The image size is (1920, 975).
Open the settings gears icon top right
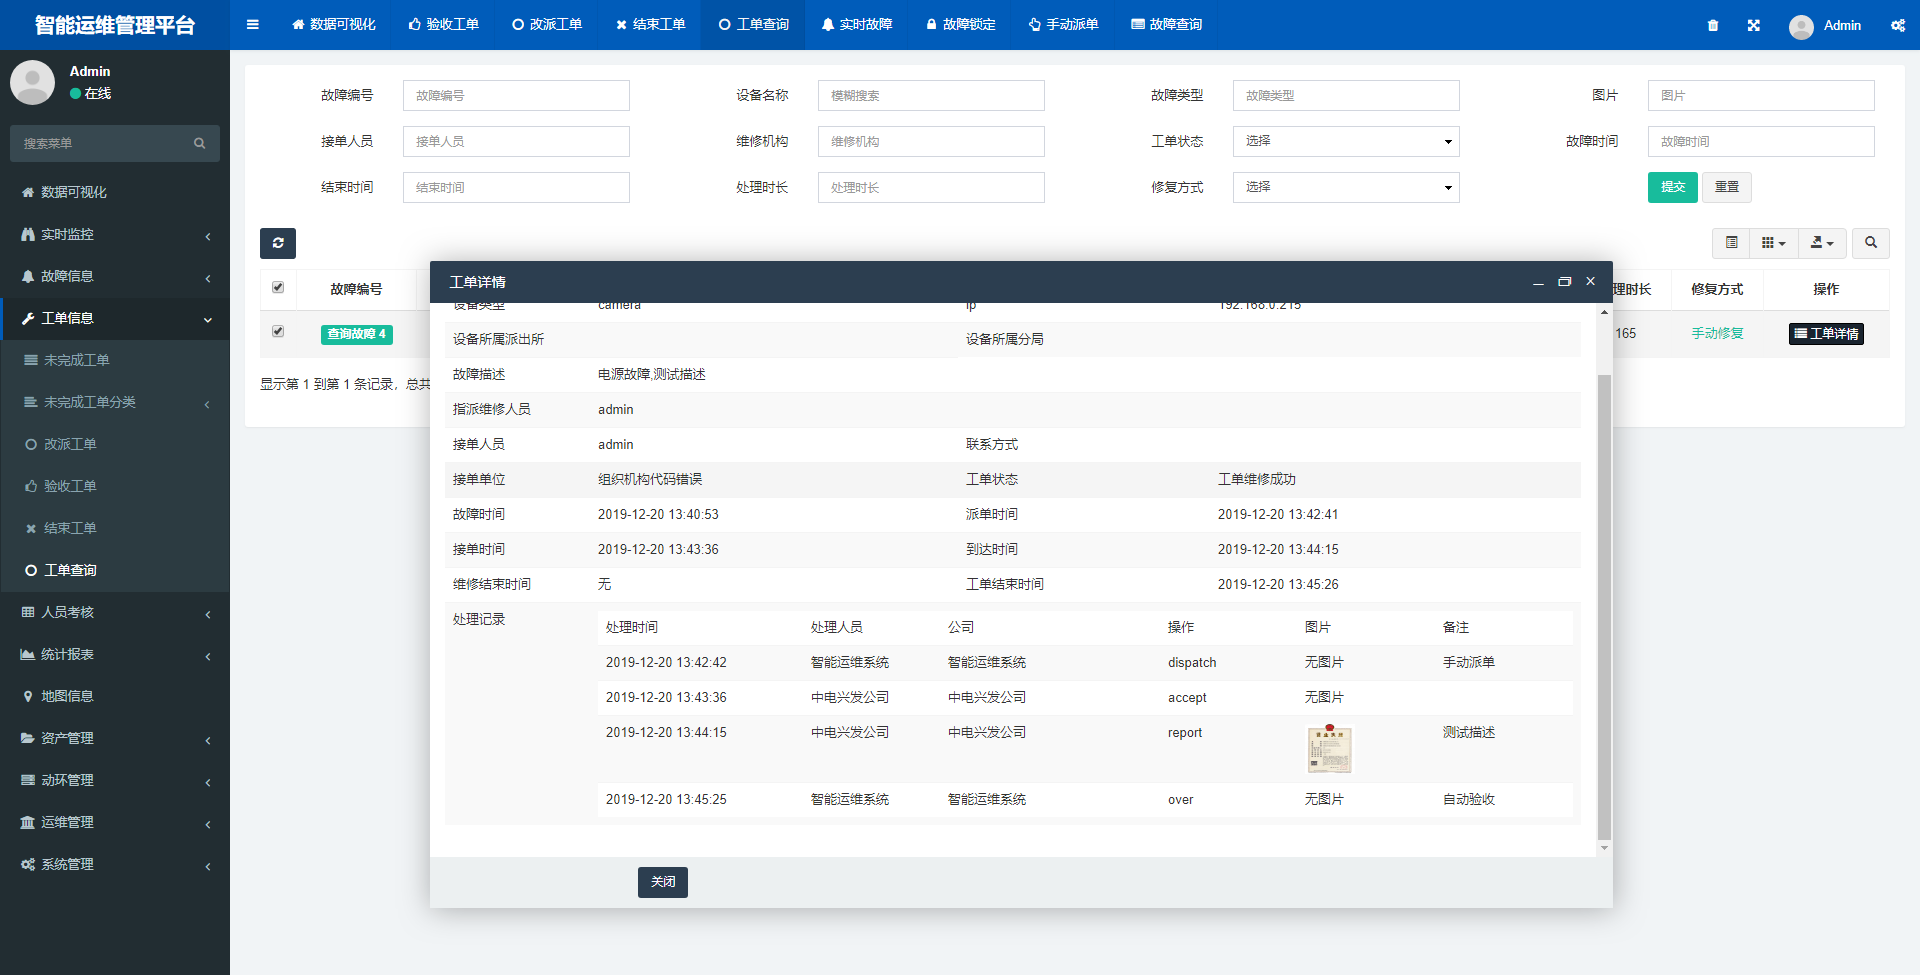1897,26
